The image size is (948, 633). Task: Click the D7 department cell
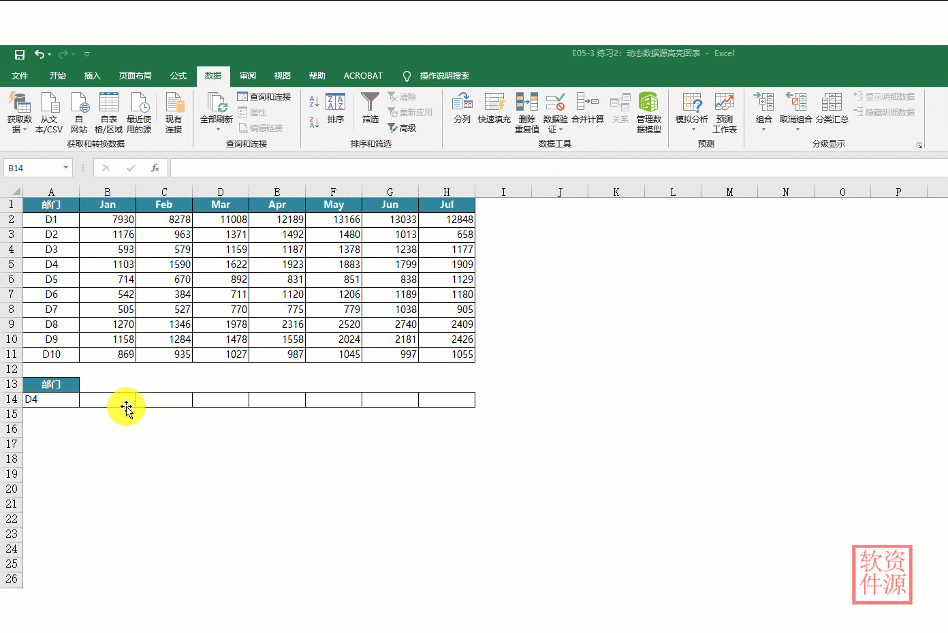pyautogui.click(x=51, y=309)
